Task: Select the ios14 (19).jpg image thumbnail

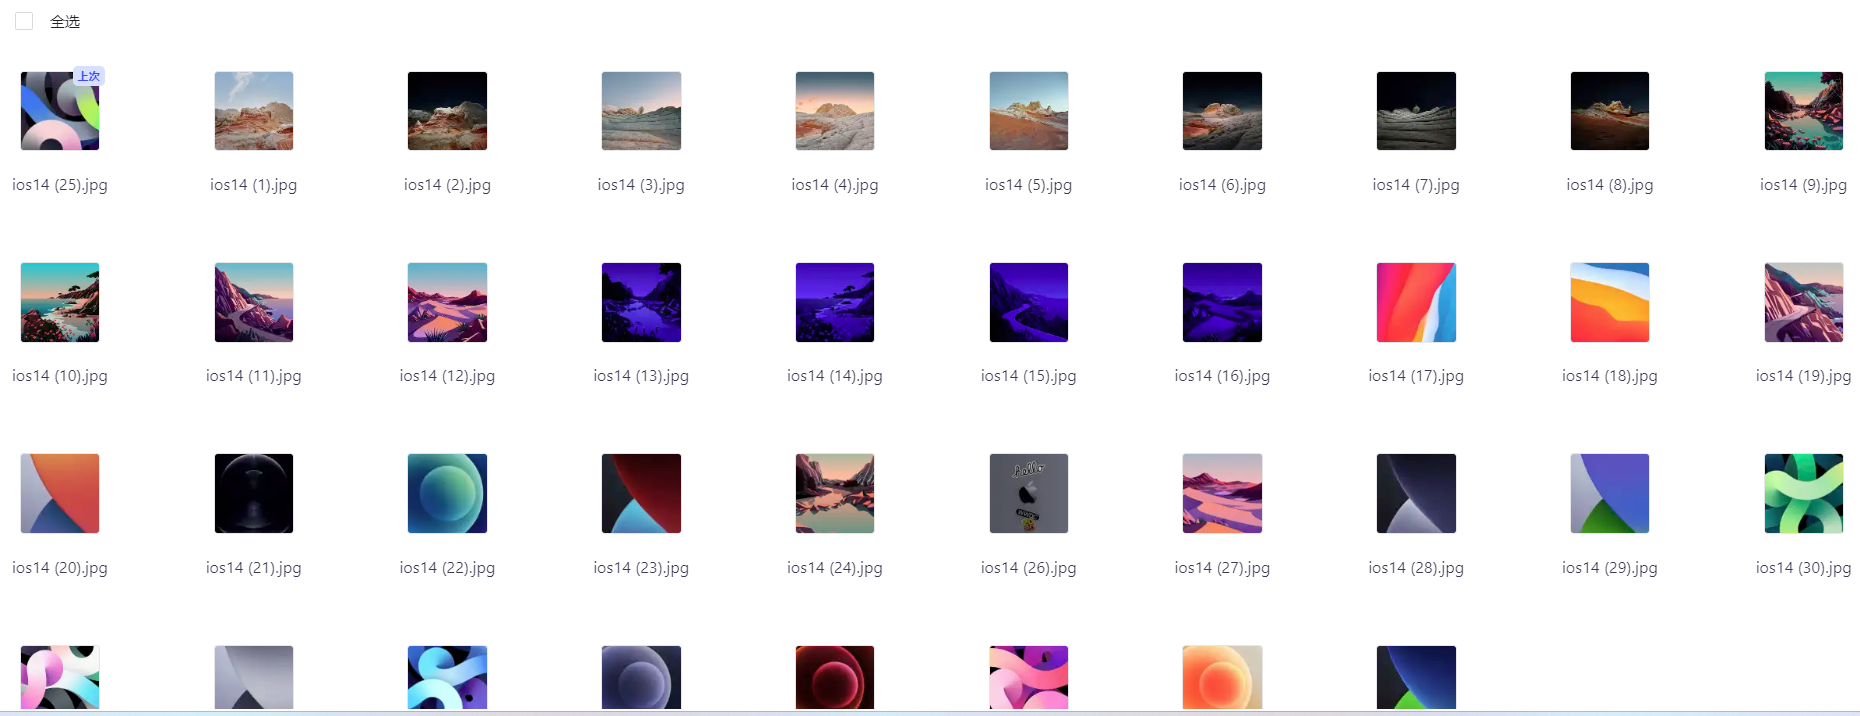Action: coord(1804,302)
